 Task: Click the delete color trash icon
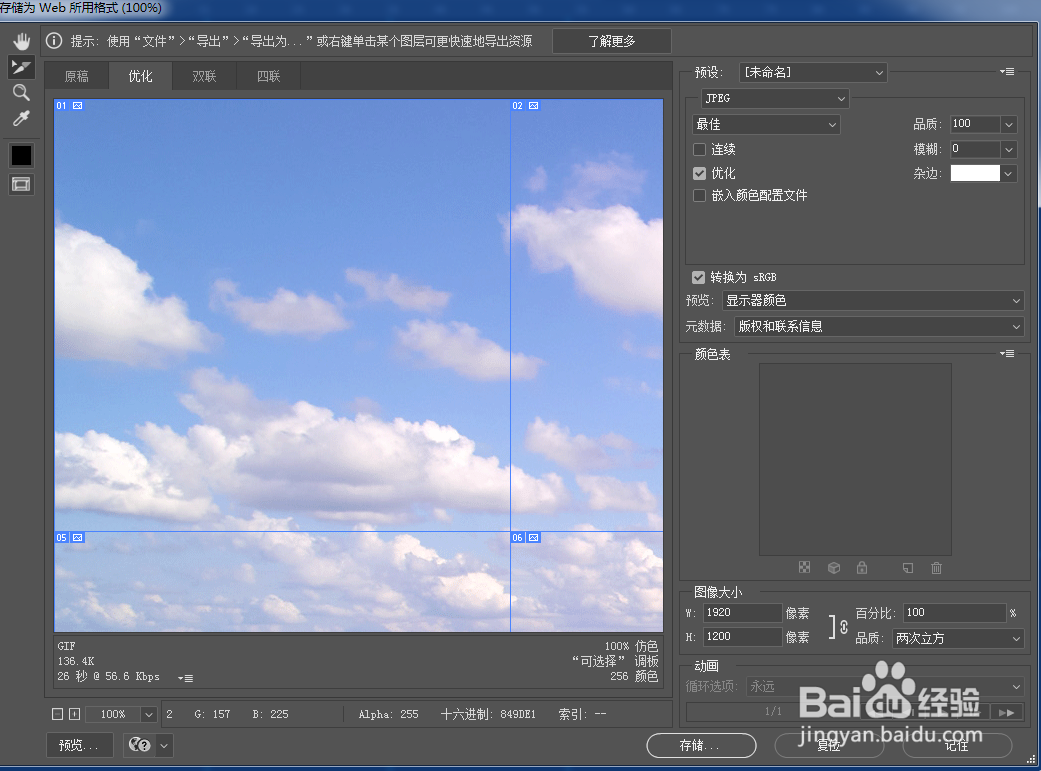coord(936,568)
